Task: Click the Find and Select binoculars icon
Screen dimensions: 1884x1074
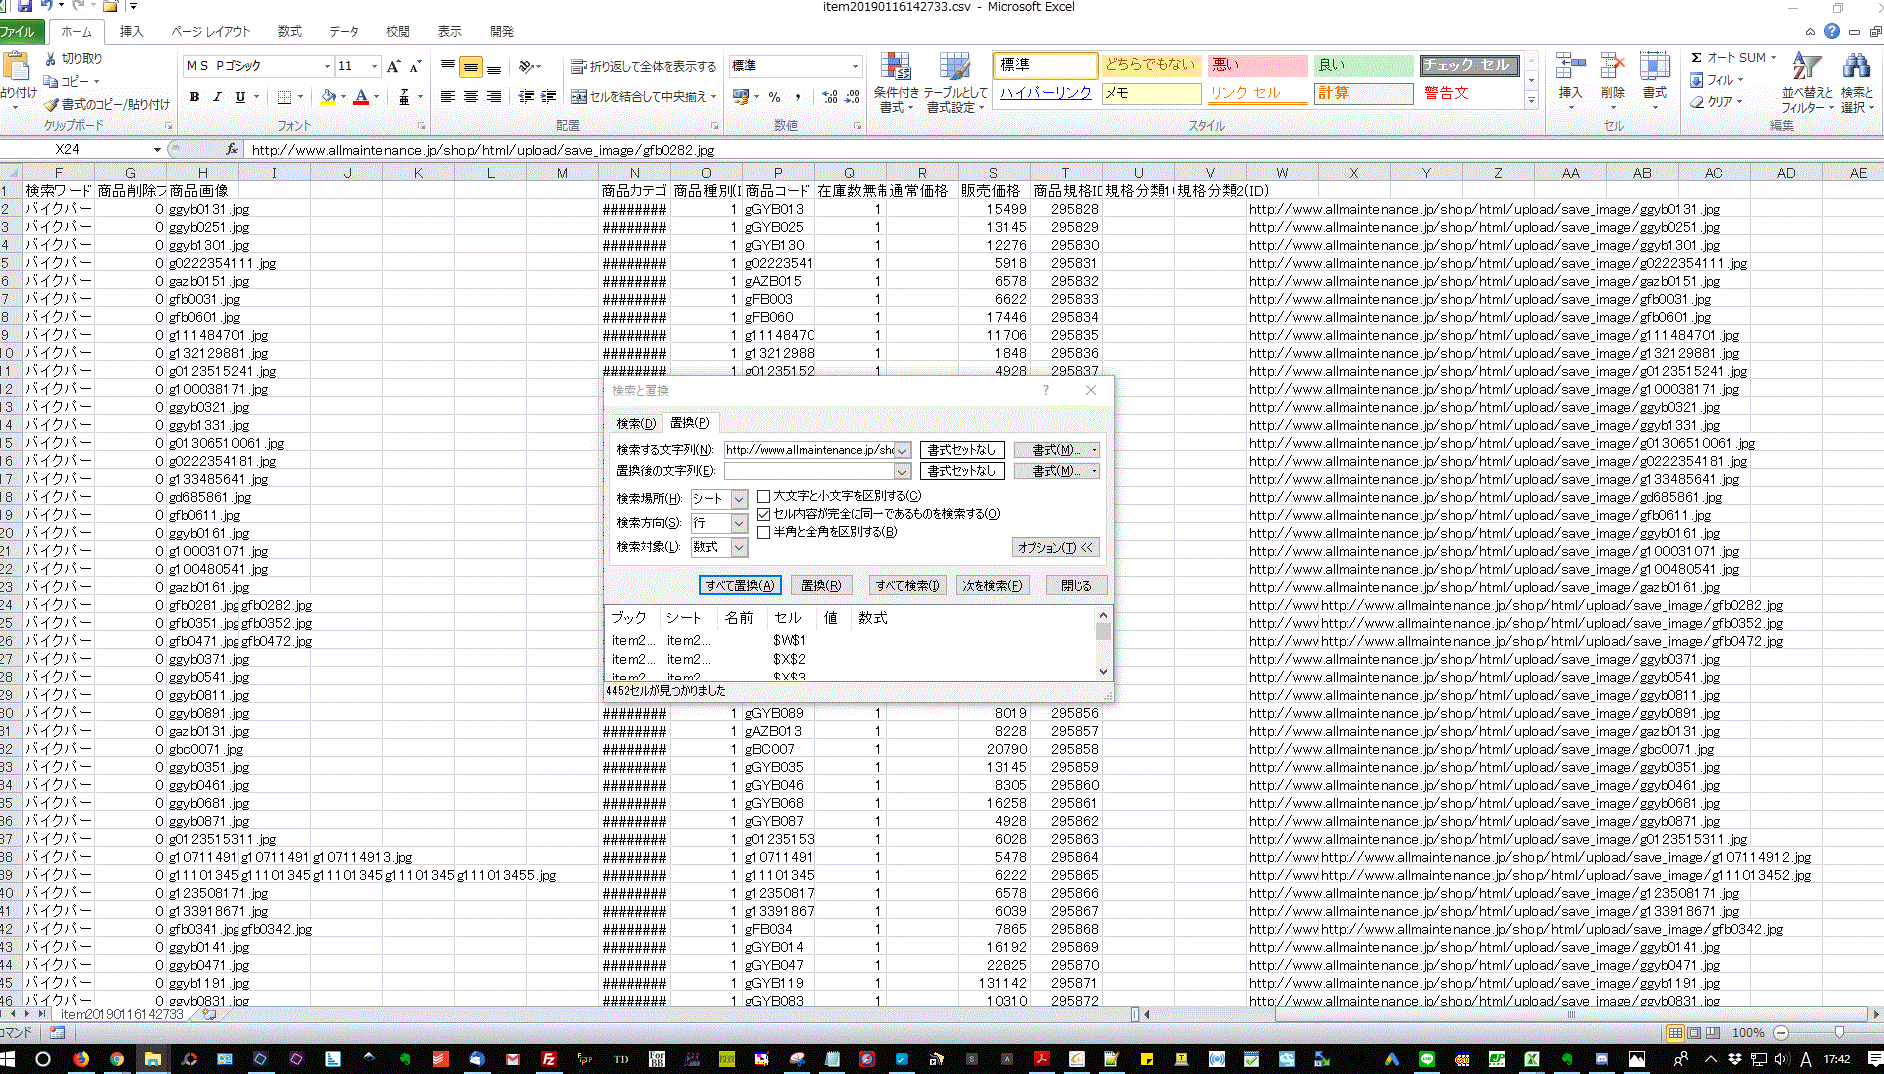Action: 1857,68
